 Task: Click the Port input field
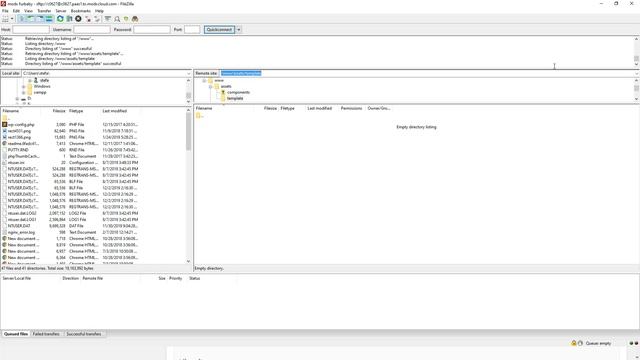pyautogui.click(x=192, y=29)
